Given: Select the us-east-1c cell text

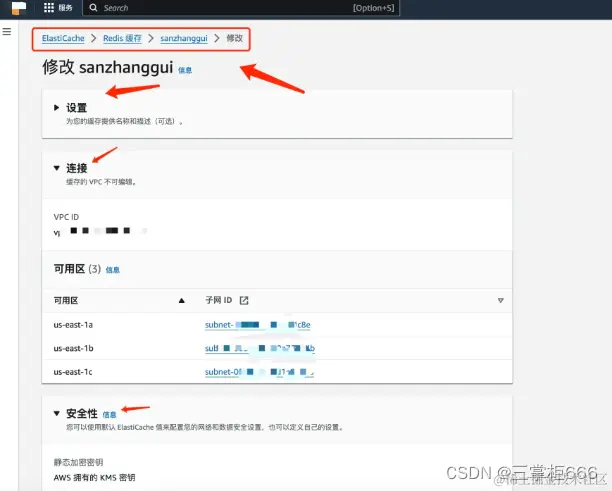Looking at the screenshot, I should (73, 372).
